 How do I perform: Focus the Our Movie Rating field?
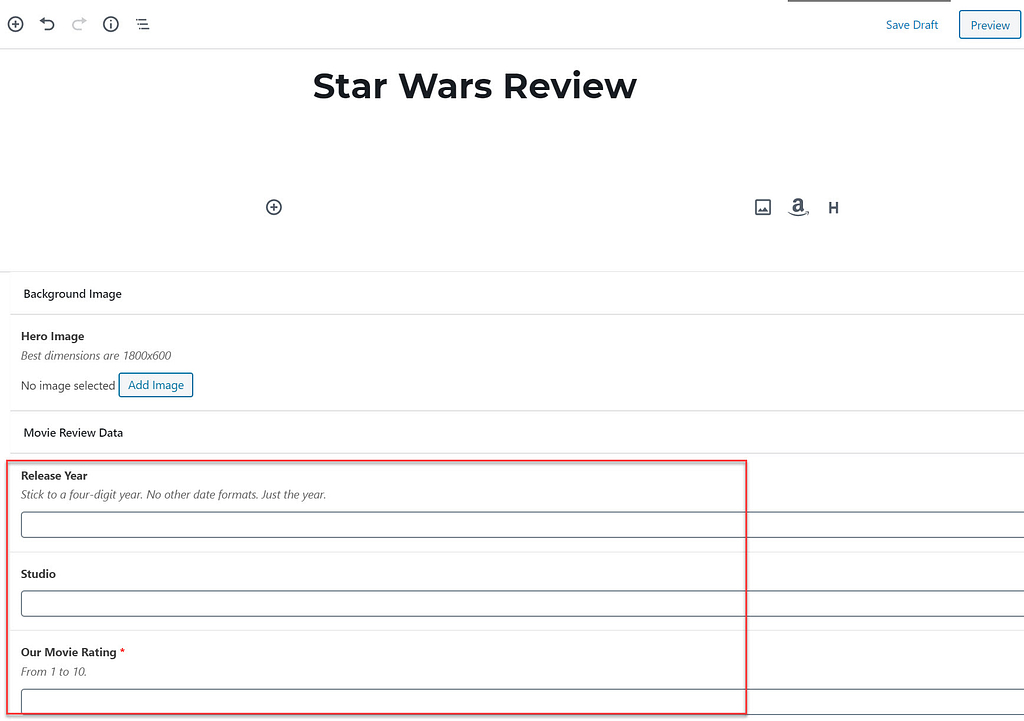(x=522, y=701)
